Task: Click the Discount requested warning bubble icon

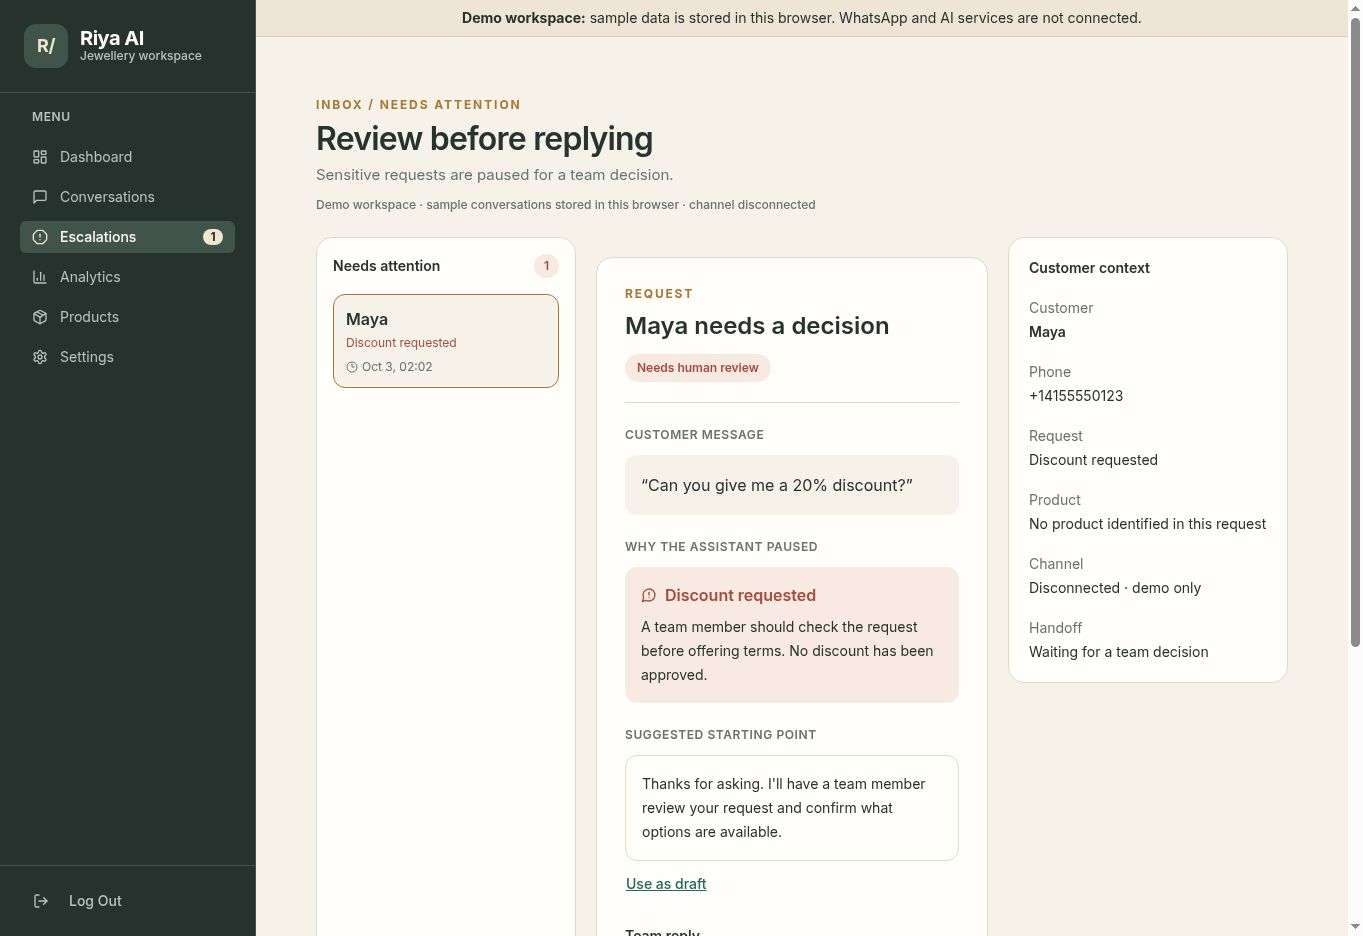Action: (x=649, y=595)
